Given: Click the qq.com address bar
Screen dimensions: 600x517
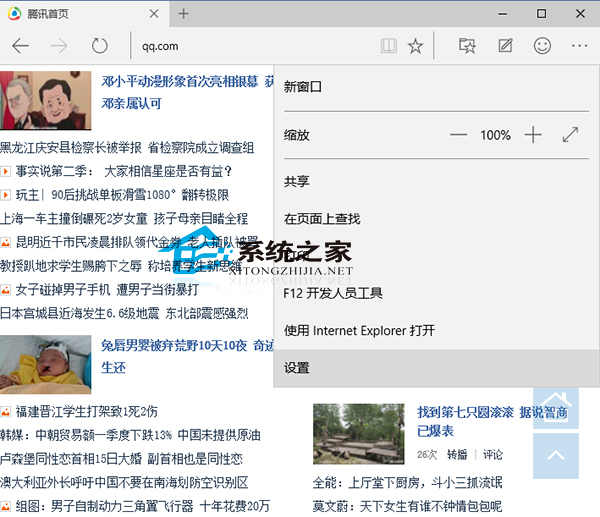Looking at the screenshot, I should coord(253,46).
